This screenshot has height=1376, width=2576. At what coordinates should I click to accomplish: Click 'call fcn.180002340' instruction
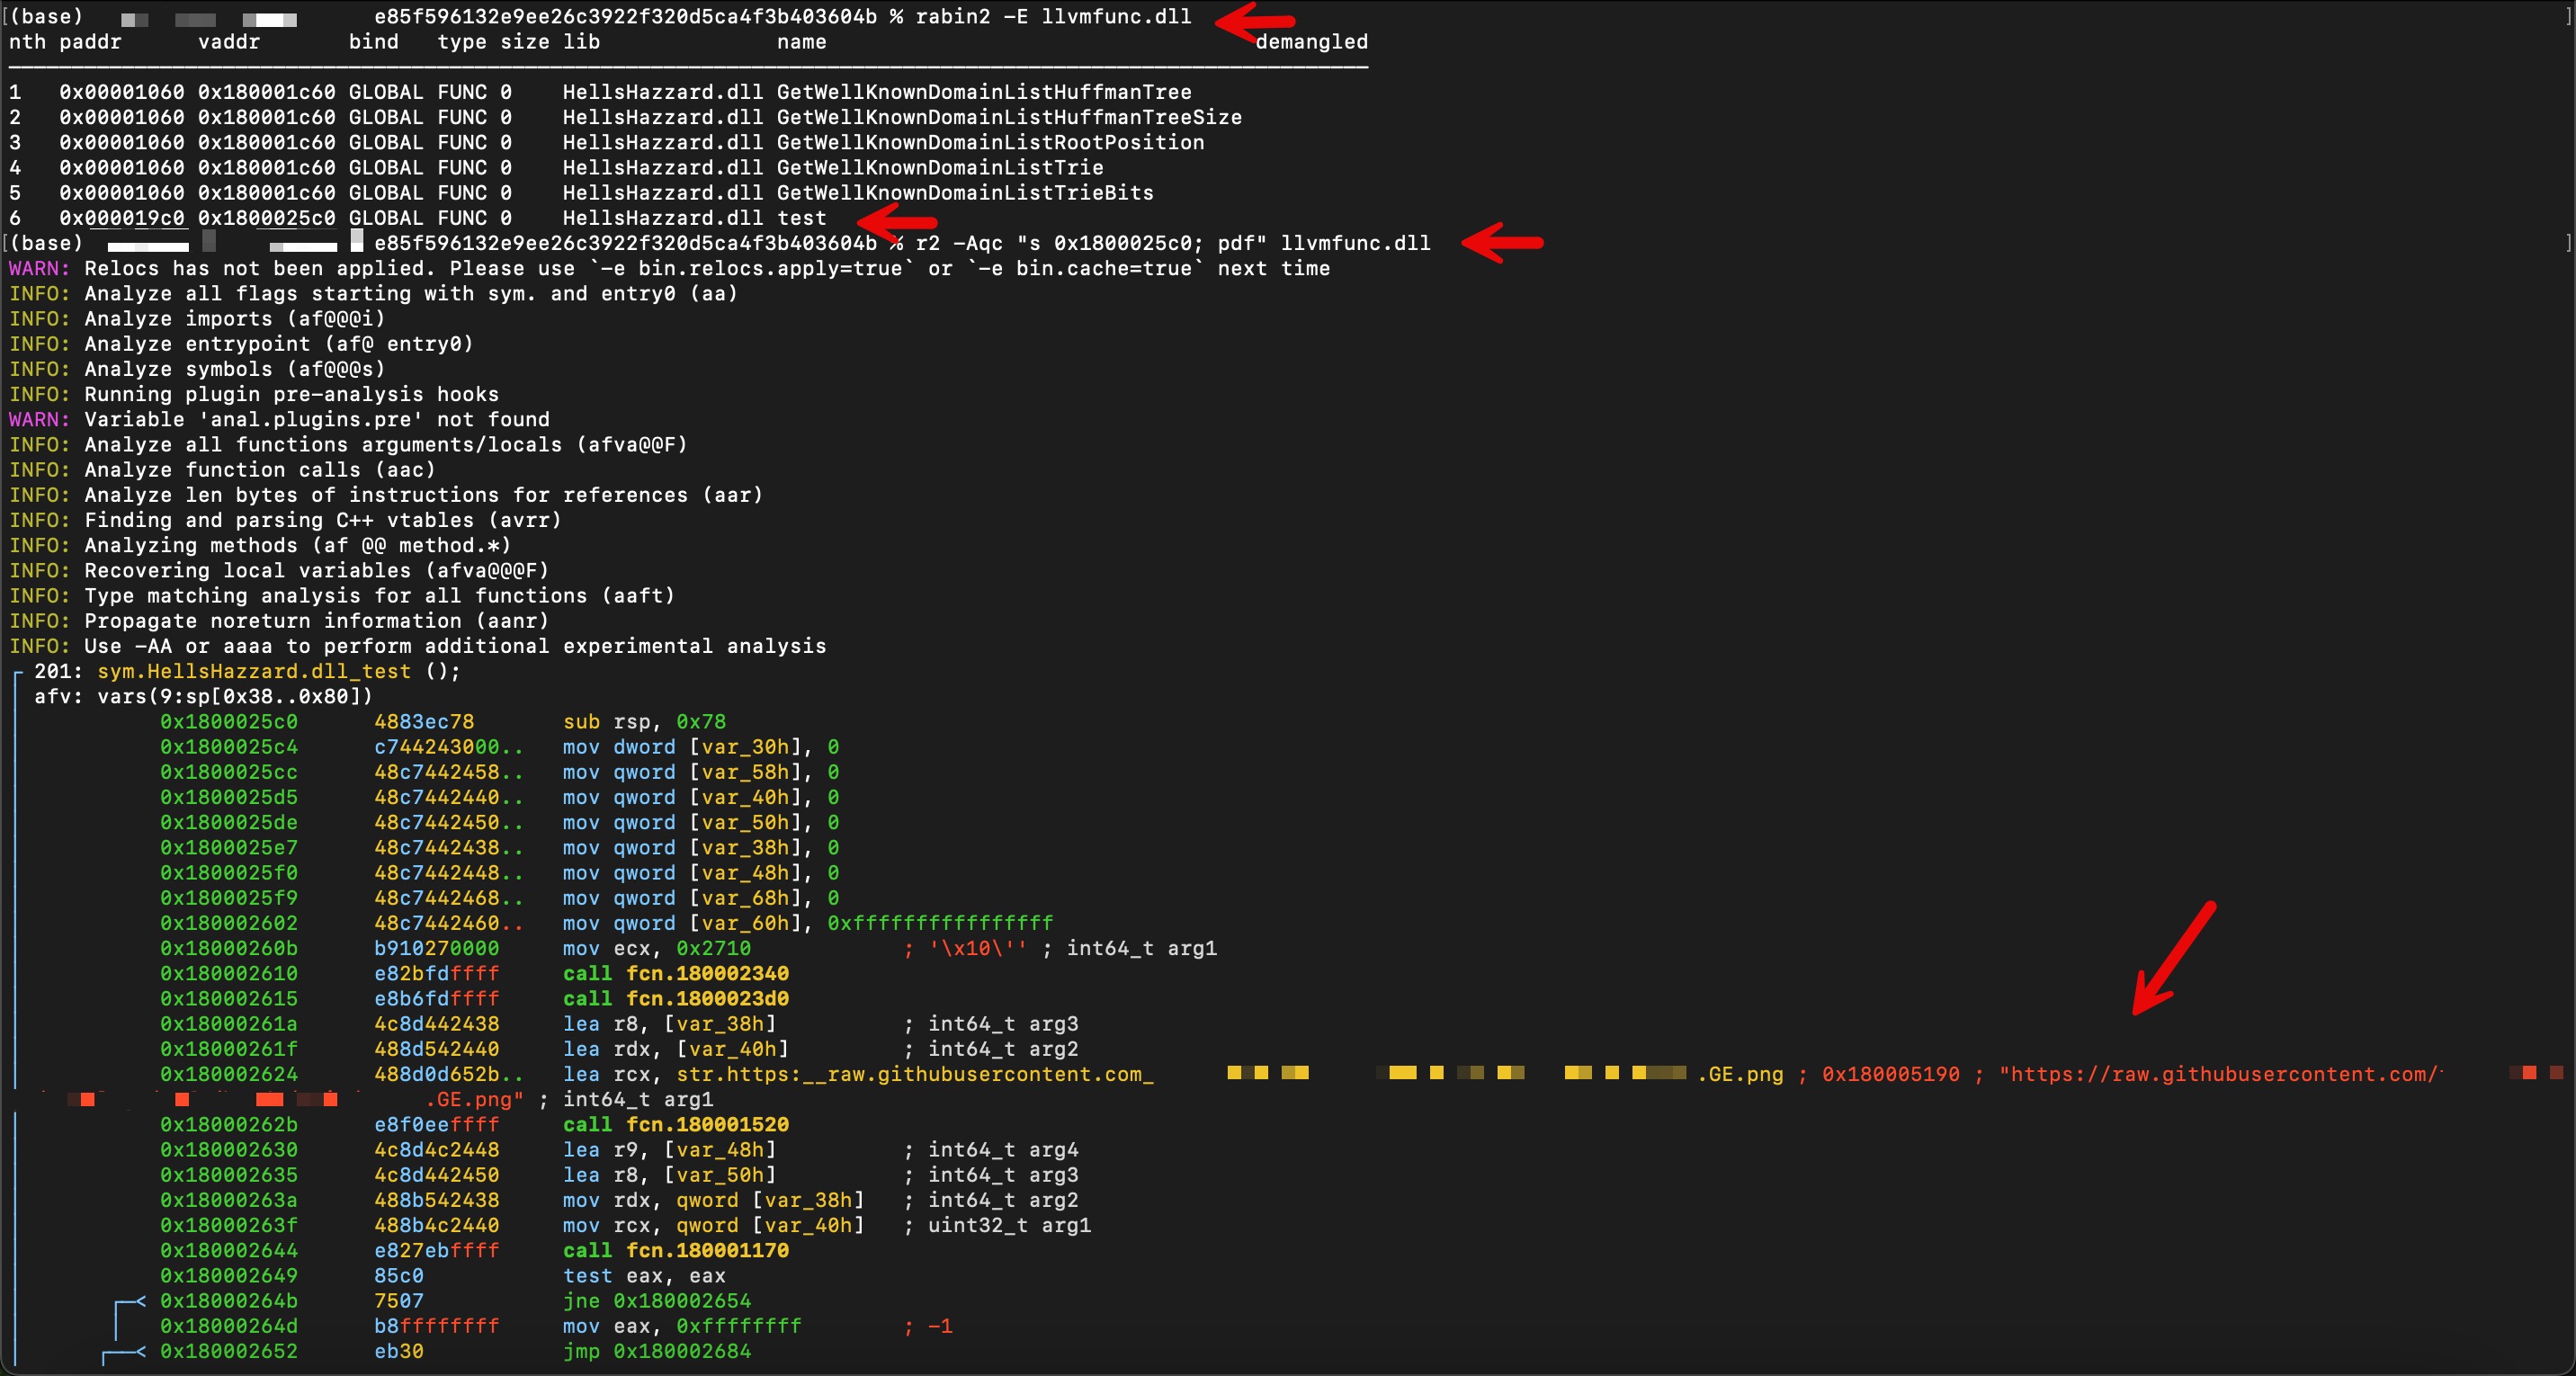(x=676, y=974)
